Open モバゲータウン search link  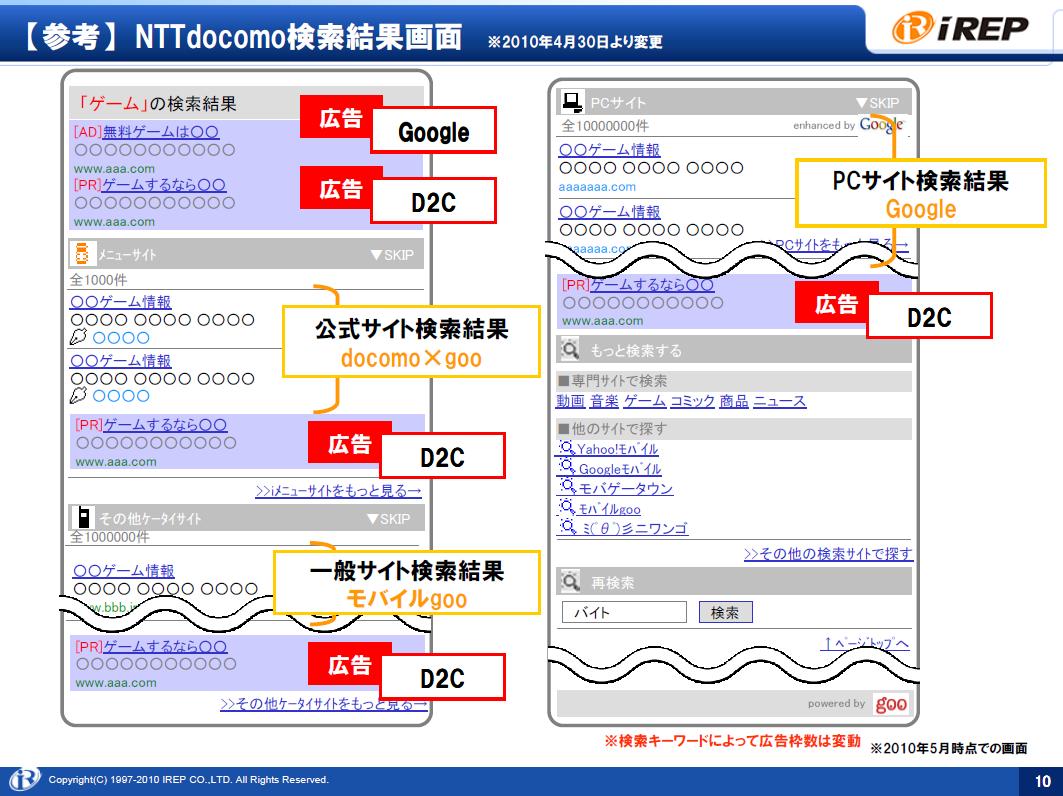pos(625,489)
